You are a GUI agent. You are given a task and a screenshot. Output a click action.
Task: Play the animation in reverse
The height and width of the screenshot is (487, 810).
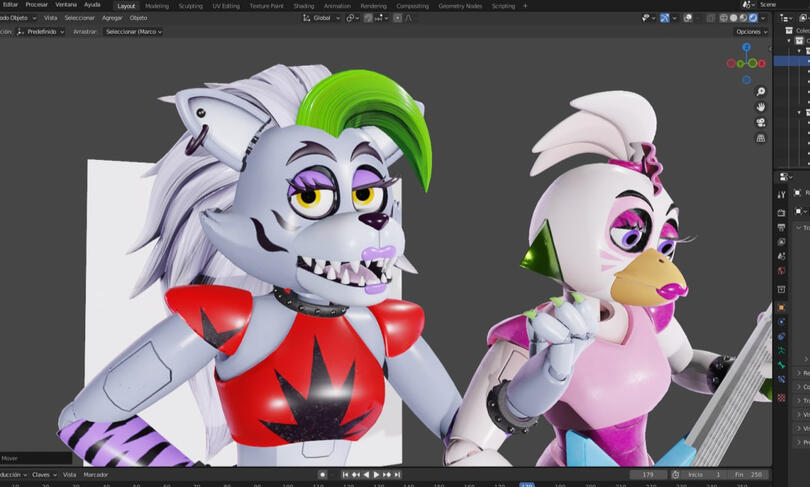click(x=366, y=475)
